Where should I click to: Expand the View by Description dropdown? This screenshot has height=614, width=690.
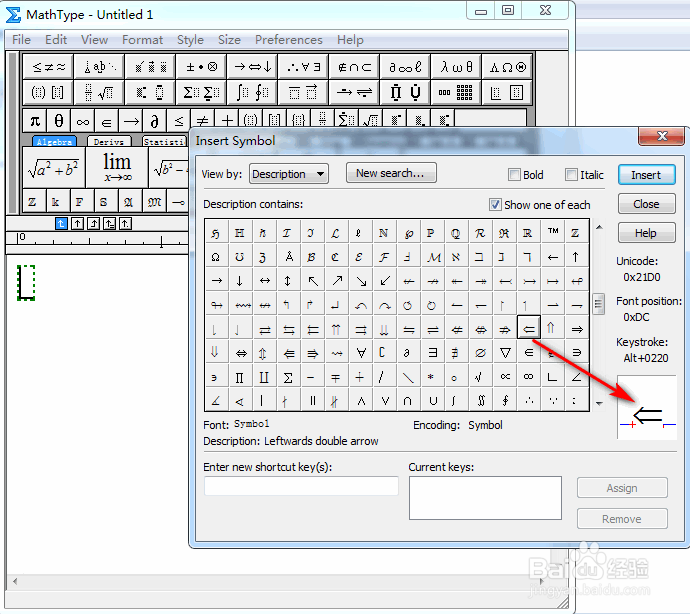289,174
